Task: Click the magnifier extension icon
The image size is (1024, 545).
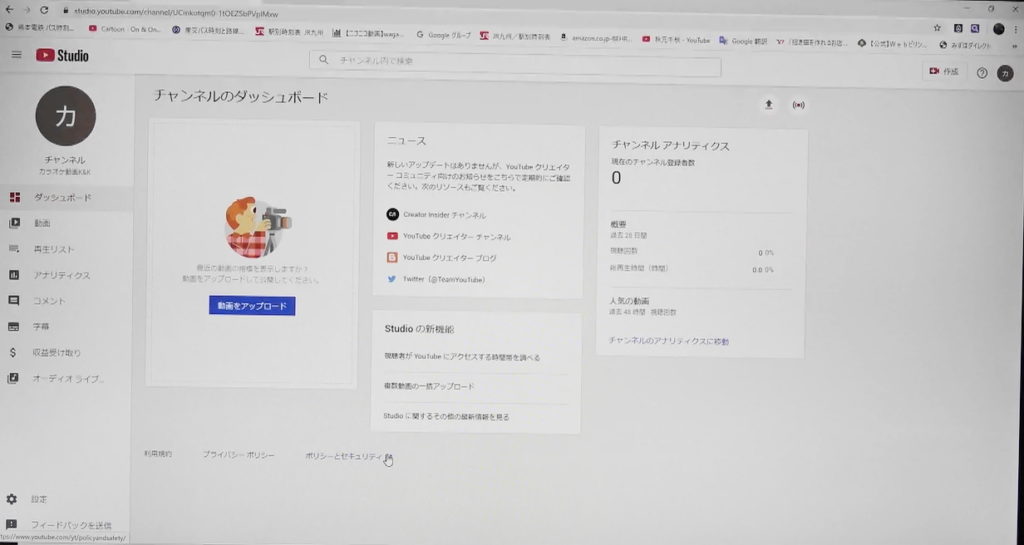Action: [974, 28]
